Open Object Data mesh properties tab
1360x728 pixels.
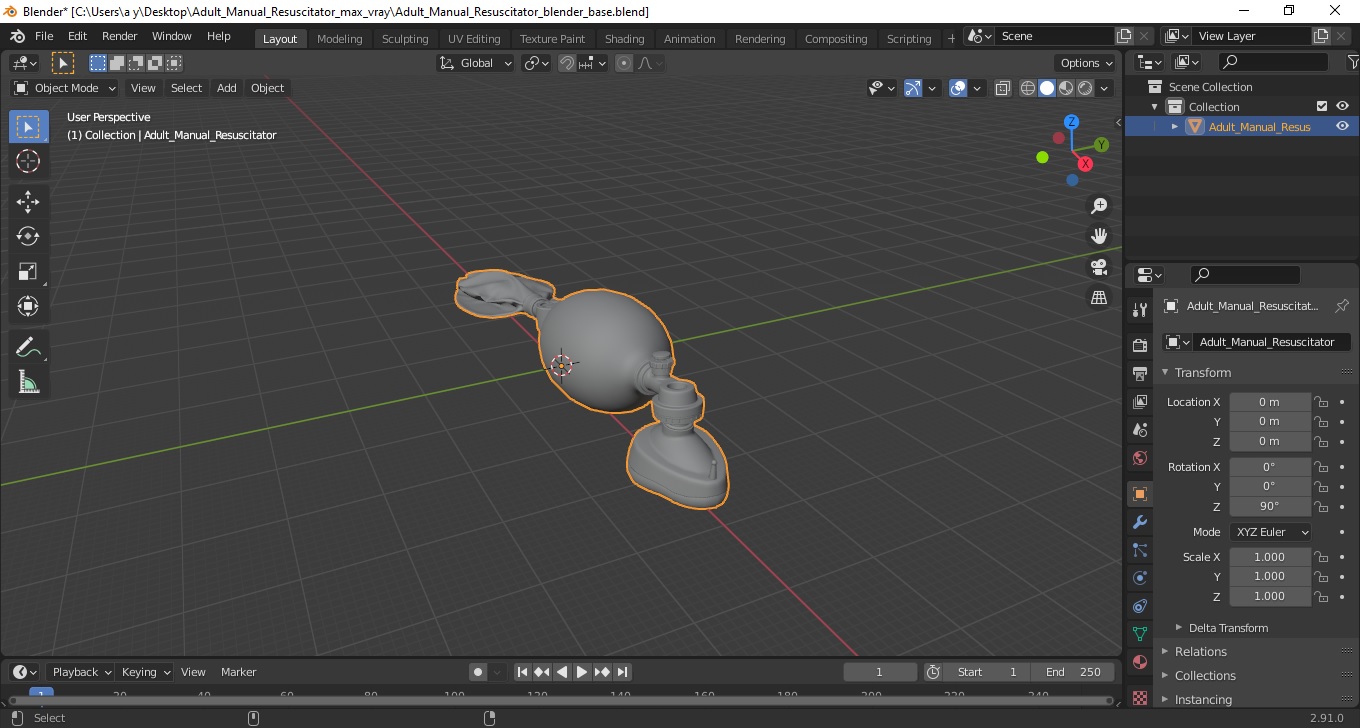(1140, 634)
